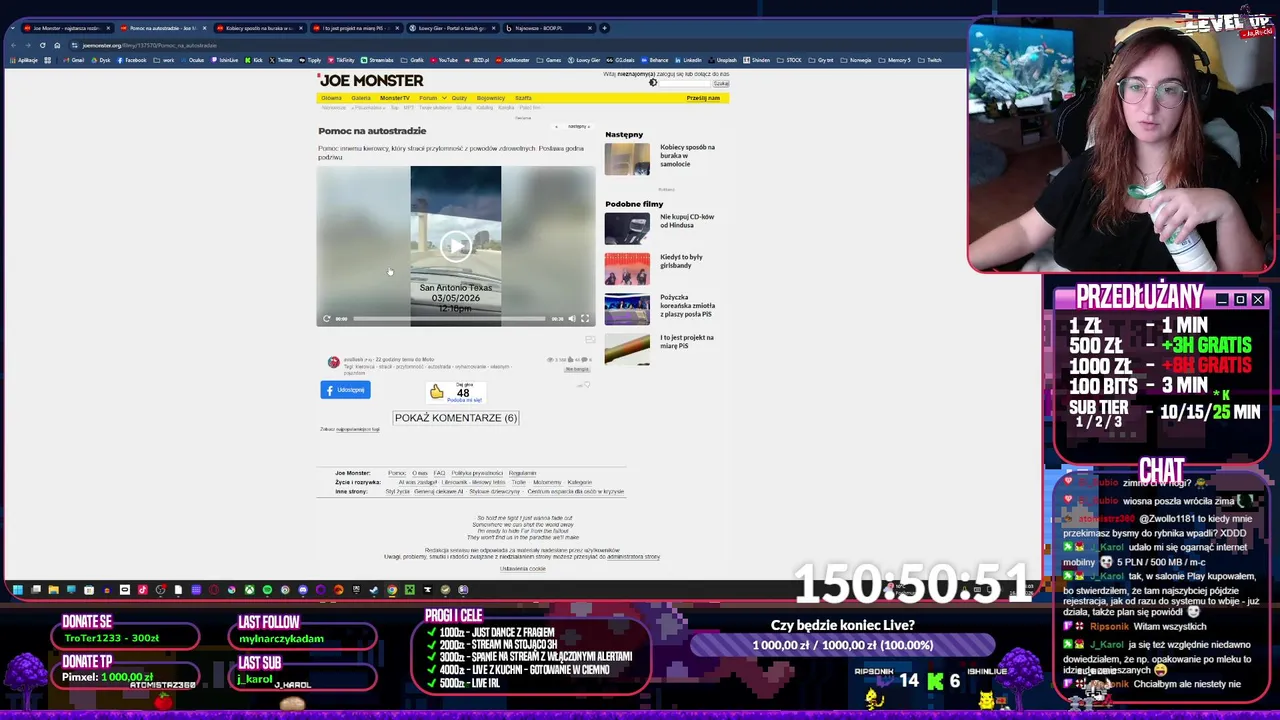Play the video with center play button
1280x720 pixels.
click(455, 247)
